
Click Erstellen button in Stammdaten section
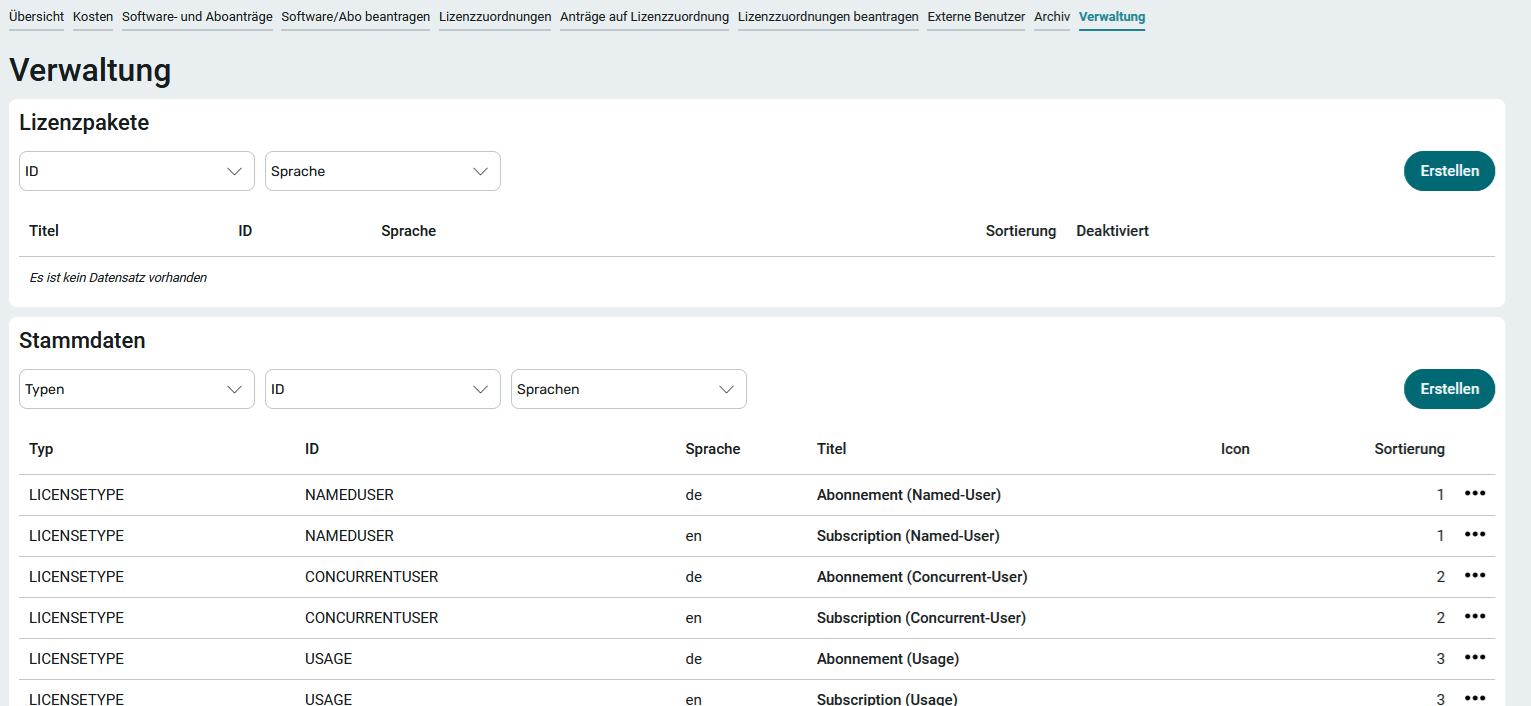pyautogui.click(x=1448, y=389)
